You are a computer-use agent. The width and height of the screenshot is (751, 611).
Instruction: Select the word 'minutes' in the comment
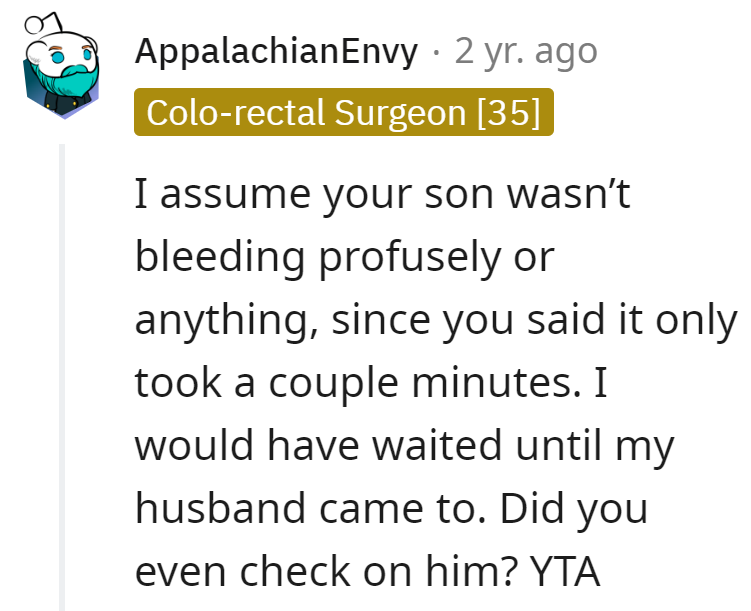493,383
